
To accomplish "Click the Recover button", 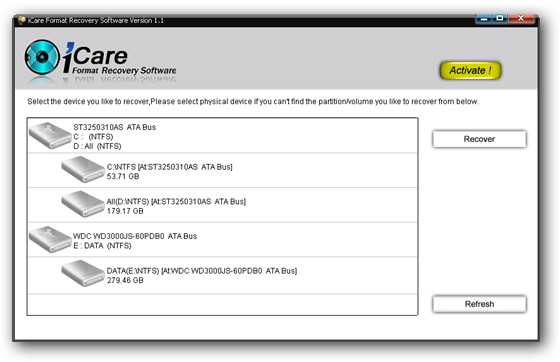I will 479,139.
